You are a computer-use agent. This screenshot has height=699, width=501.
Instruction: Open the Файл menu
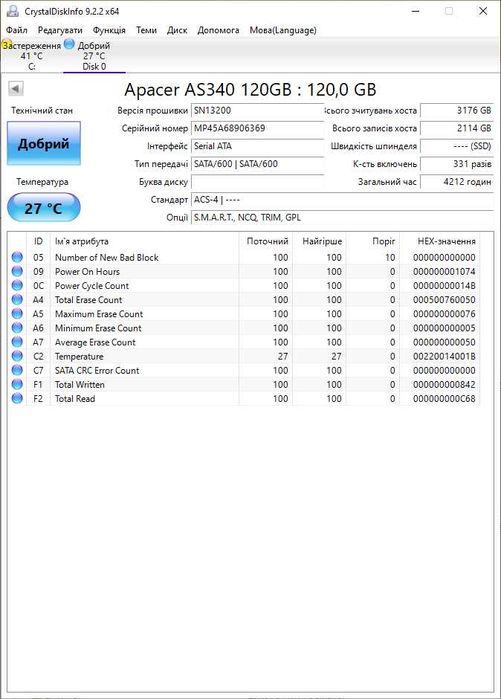[x=16, y=30]
